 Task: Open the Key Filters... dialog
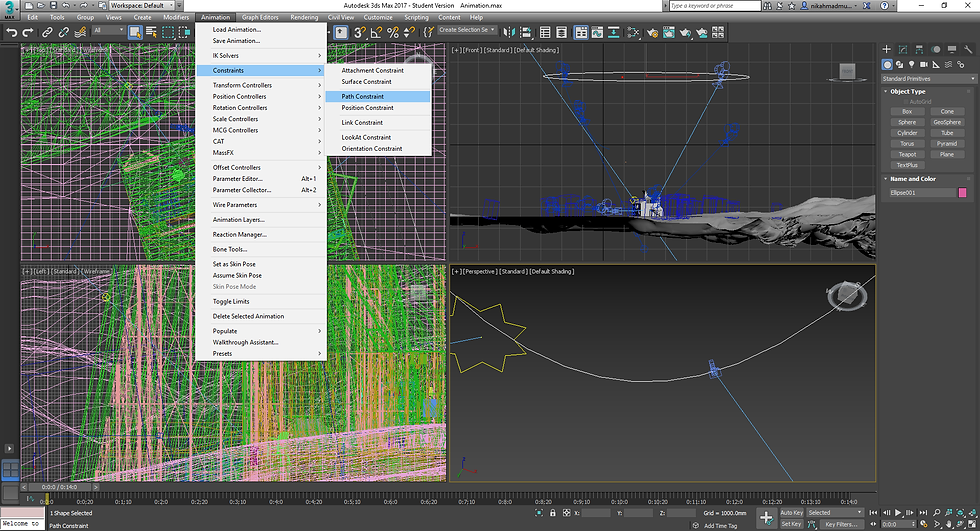841,524
